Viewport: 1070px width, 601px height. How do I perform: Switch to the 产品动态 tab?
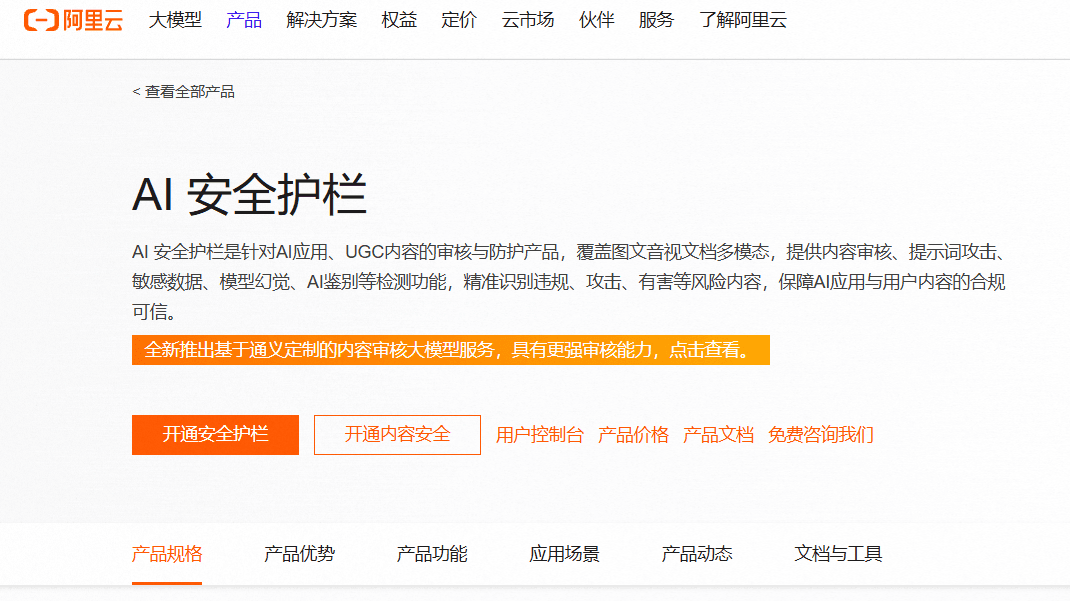[x=696, y=554]
